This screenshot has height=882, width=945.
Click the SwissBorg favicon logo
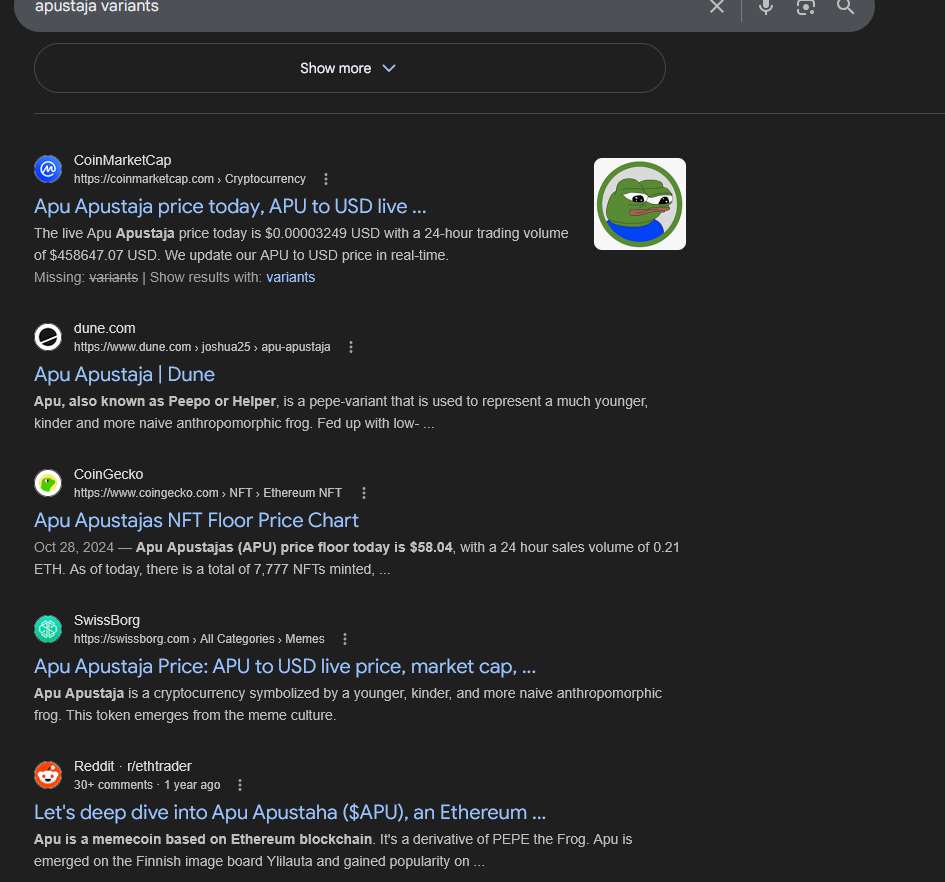[x=48, y=629]
